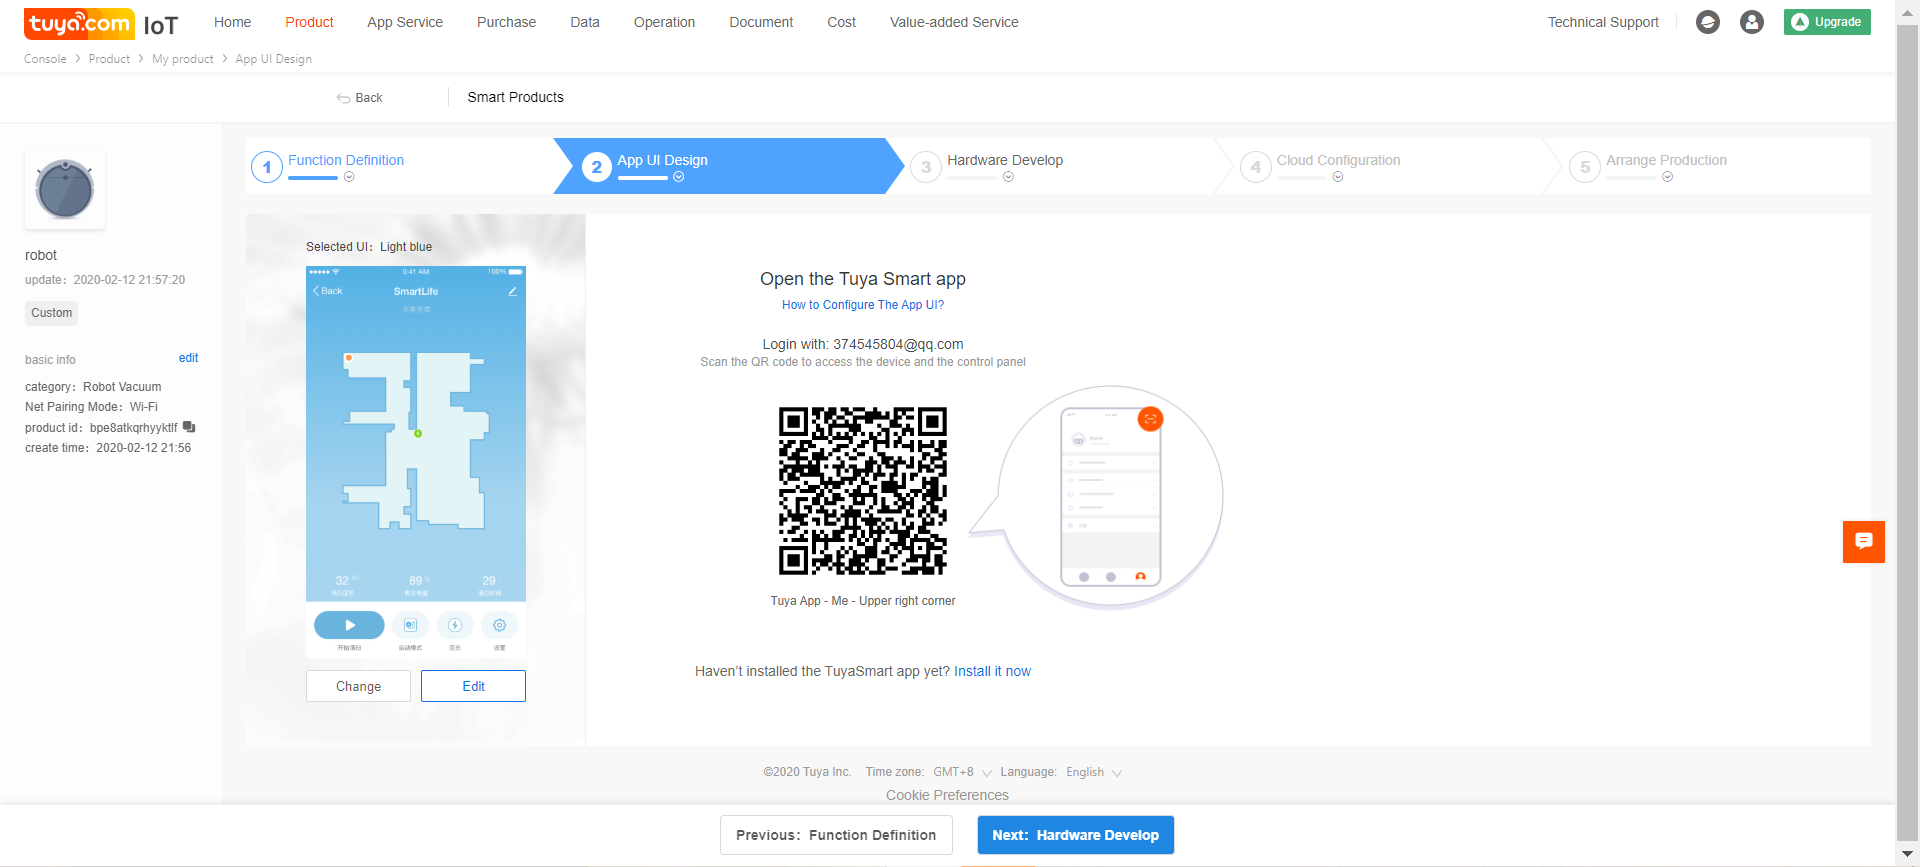Open the Time zone GMT+8 dropdown
This screenshot has width=1920, height=867.
click(x=963, y=772)
